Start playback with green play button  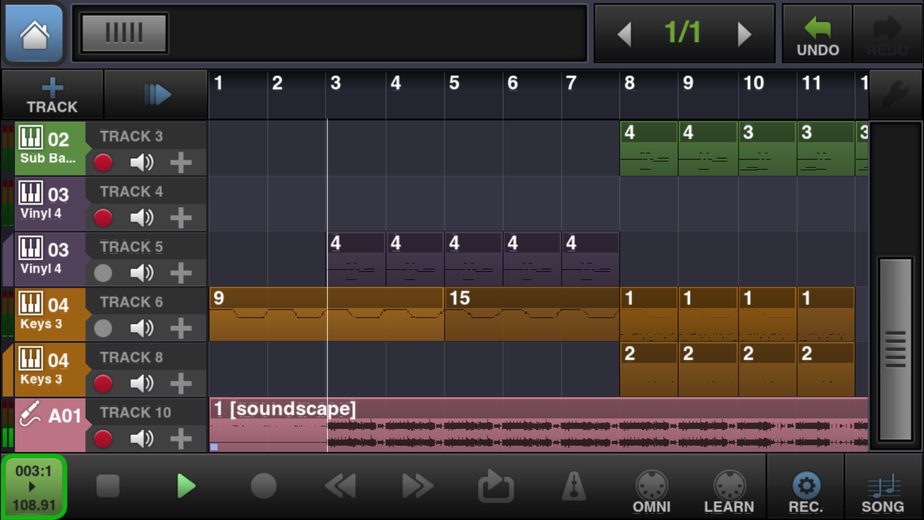(x=186, y=486)
